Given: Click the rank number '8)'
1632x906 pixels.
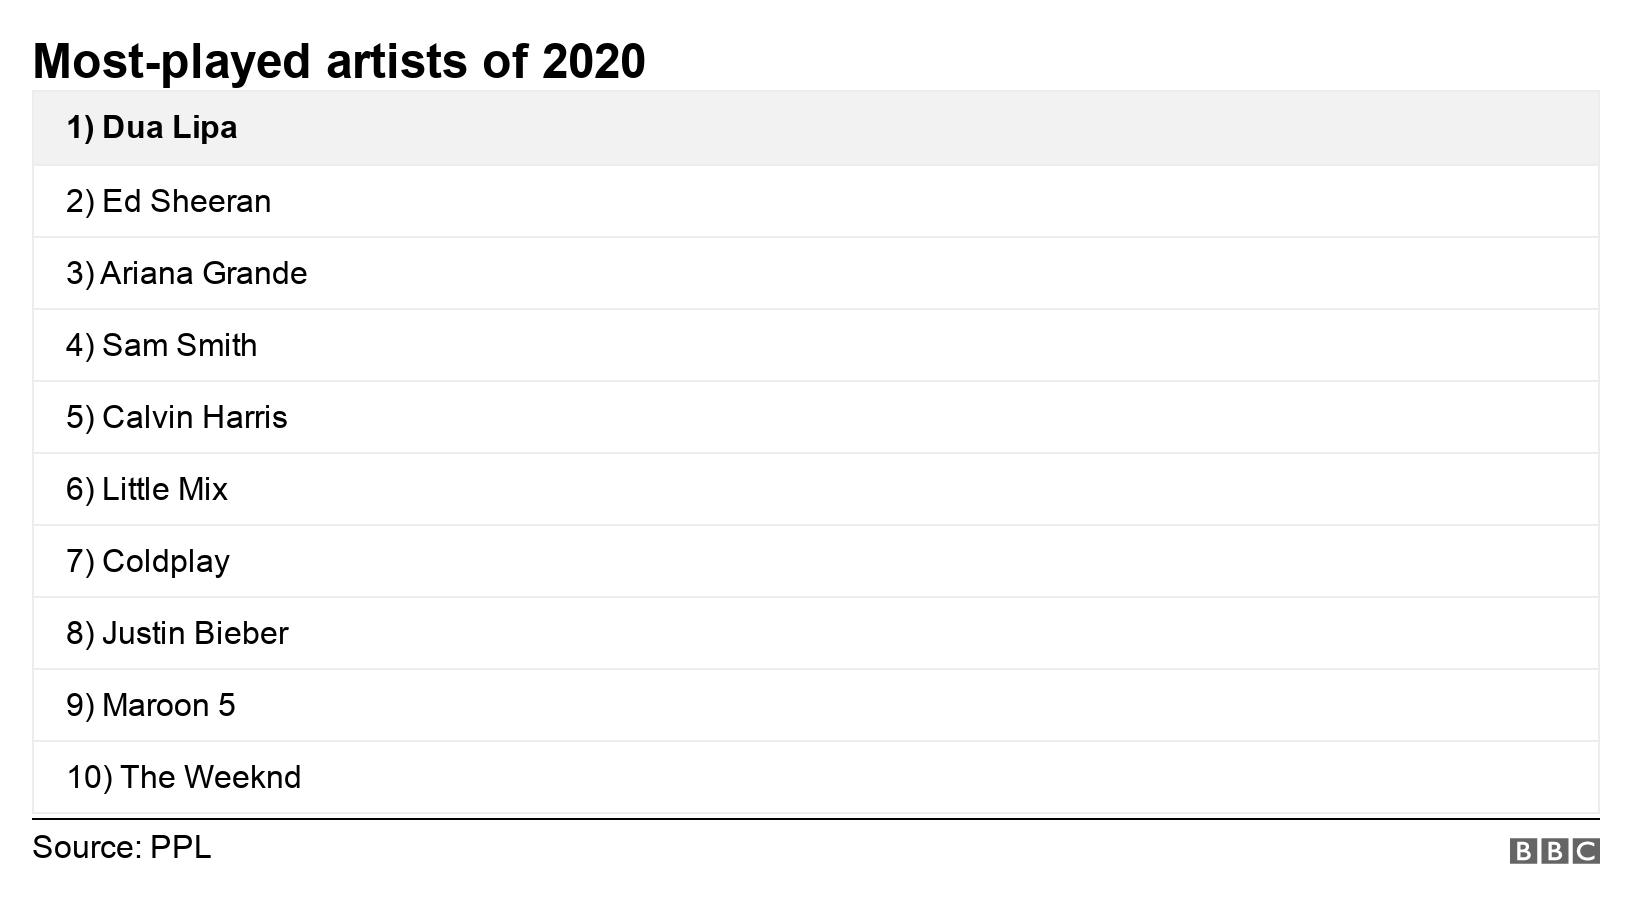Looking at the screenshot, I should [80, 633].
